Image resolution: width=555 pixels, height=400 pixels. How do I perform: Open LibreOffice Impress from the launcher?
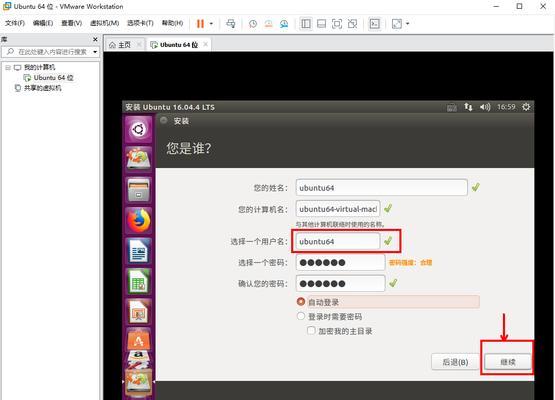coord(138,312)
